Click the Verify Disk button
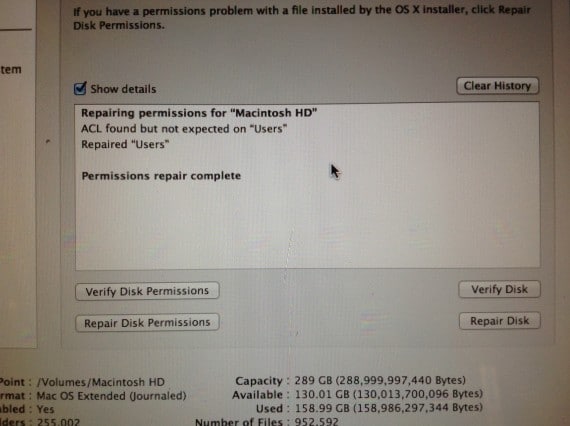This screenshot has width=570, height=426. point(499,289)
